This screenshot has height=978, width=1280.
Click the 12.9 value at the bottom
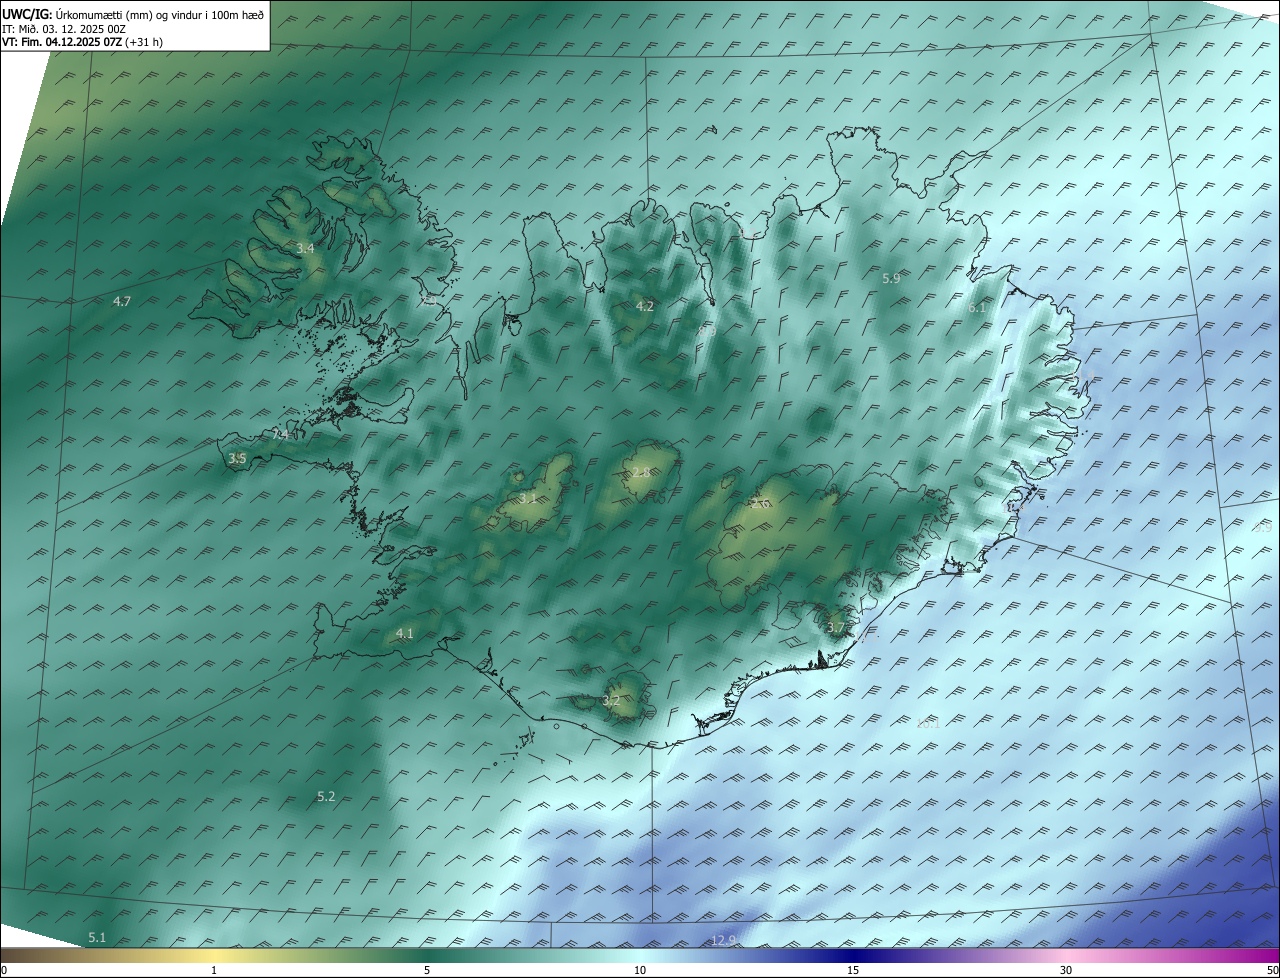pyautogui.click(x=724, y=940)
